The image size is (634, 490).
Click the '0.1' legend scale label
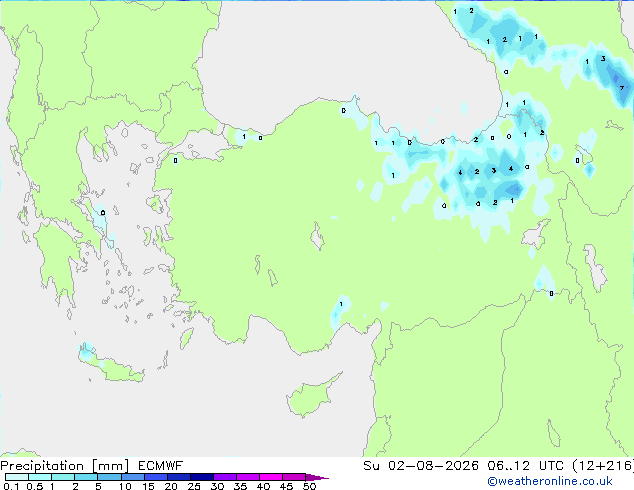11,486
